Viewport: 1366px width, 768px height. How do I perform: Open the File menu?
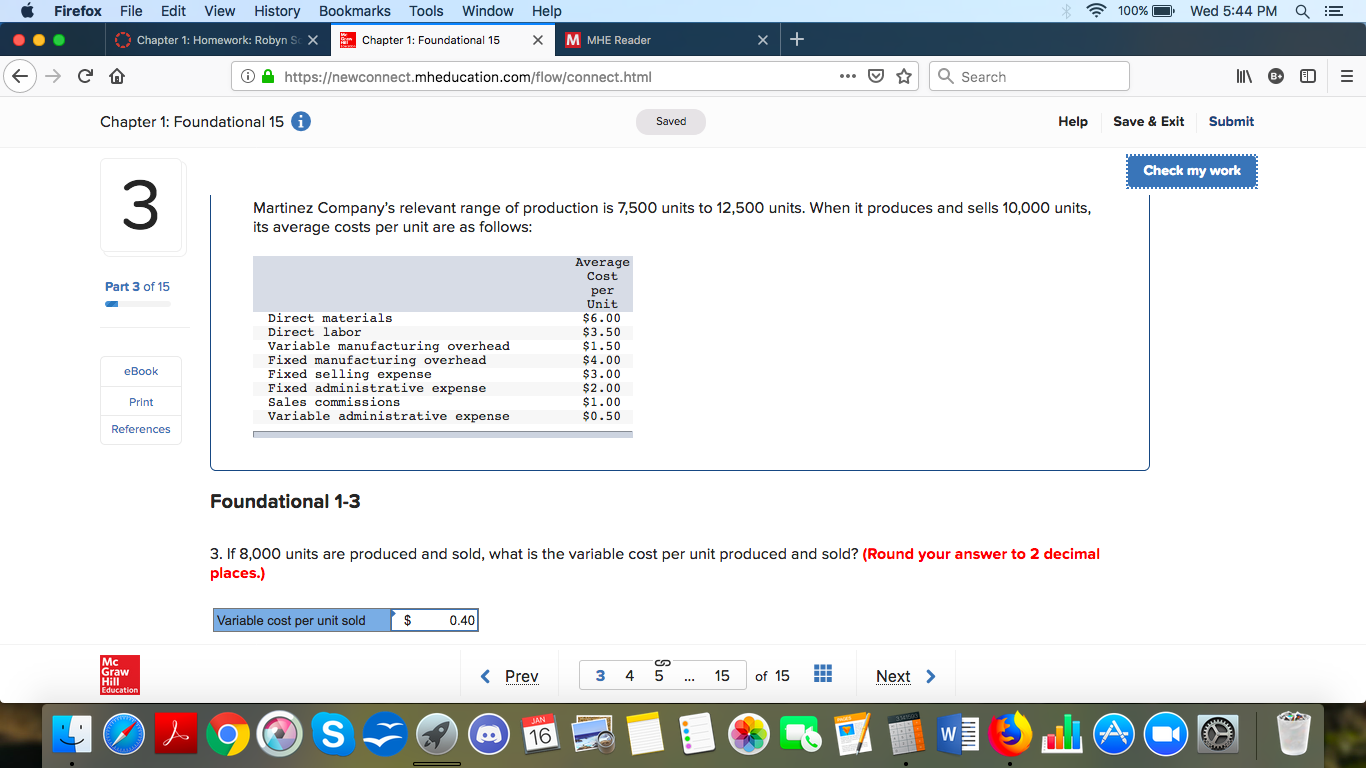pyautogui.click(x=131, y=11)
